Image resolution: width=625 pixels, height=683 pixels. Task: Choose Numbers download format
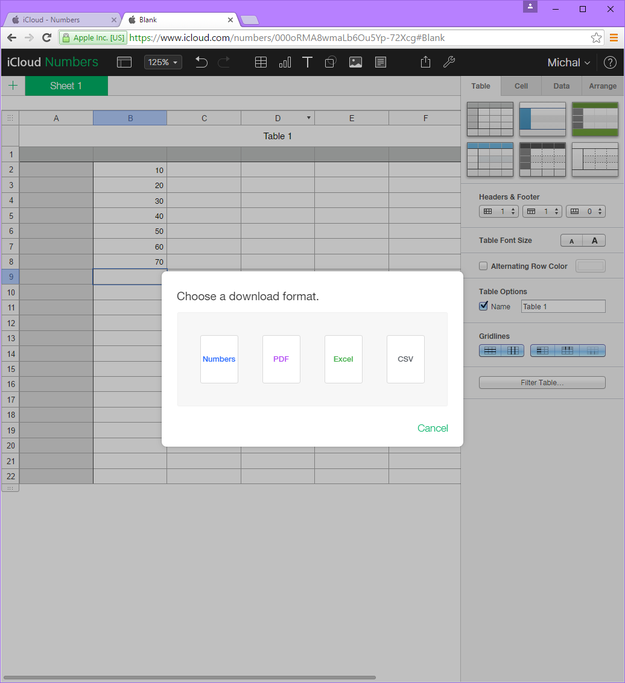pos(219,359)
